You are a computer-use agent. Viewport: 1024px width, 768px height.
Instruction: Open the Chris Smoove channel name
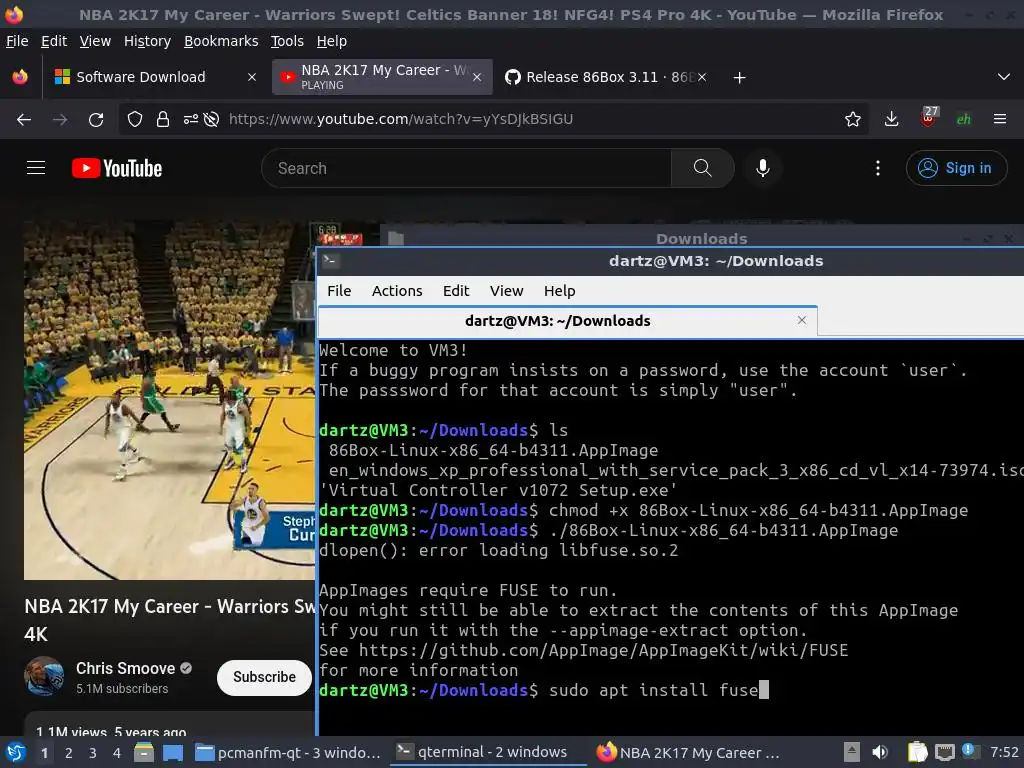(x=125, y=669)
